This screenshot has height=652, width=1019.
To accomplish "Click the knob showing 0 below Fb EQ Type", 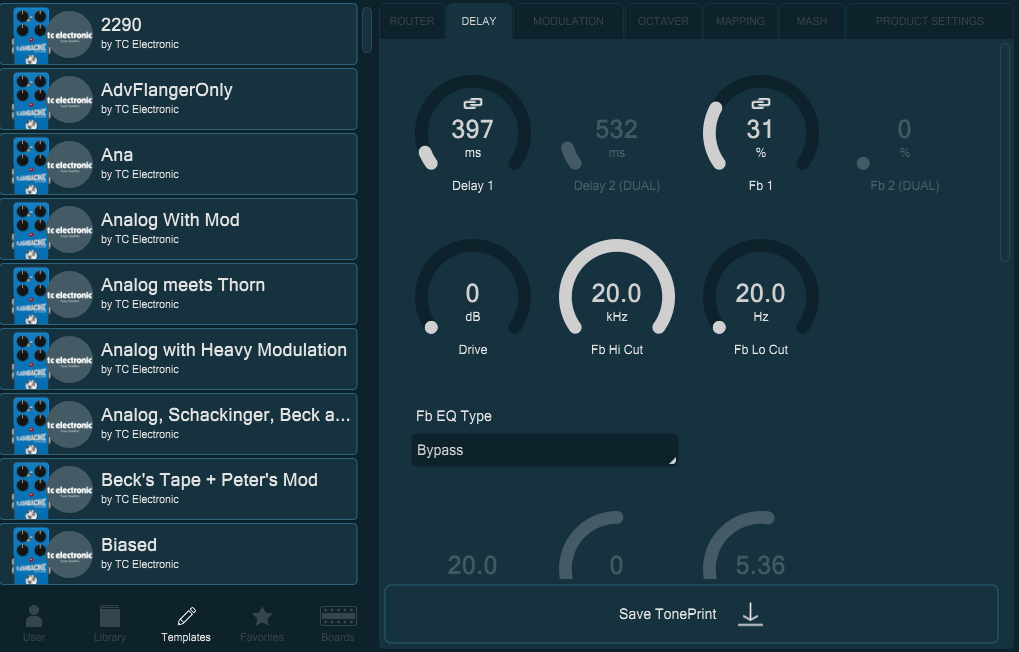I will [x=616, y=546].
